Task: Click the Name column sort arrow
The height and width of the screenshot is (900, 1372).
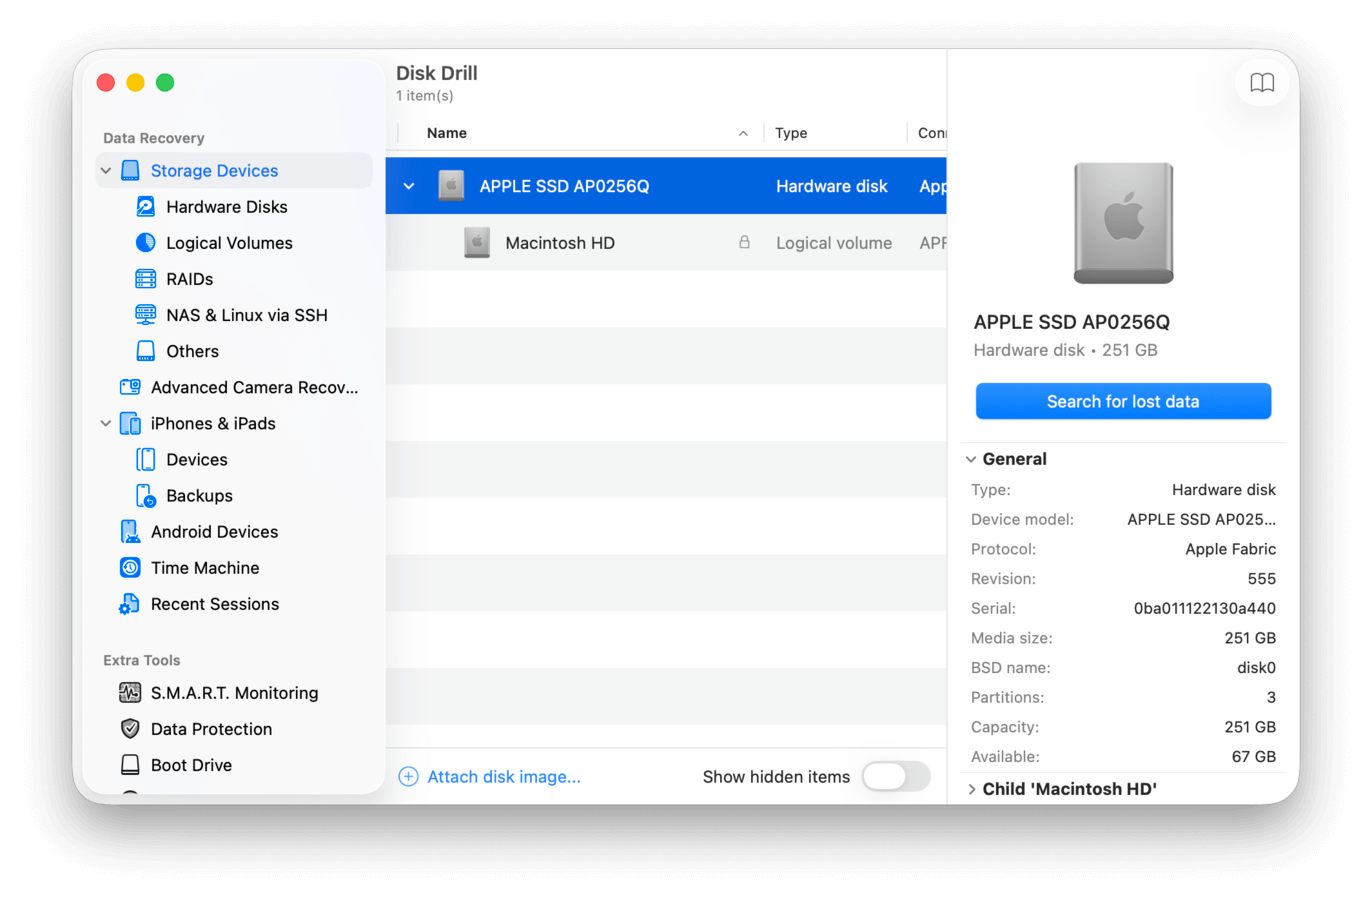Action: tap(743, 133)
